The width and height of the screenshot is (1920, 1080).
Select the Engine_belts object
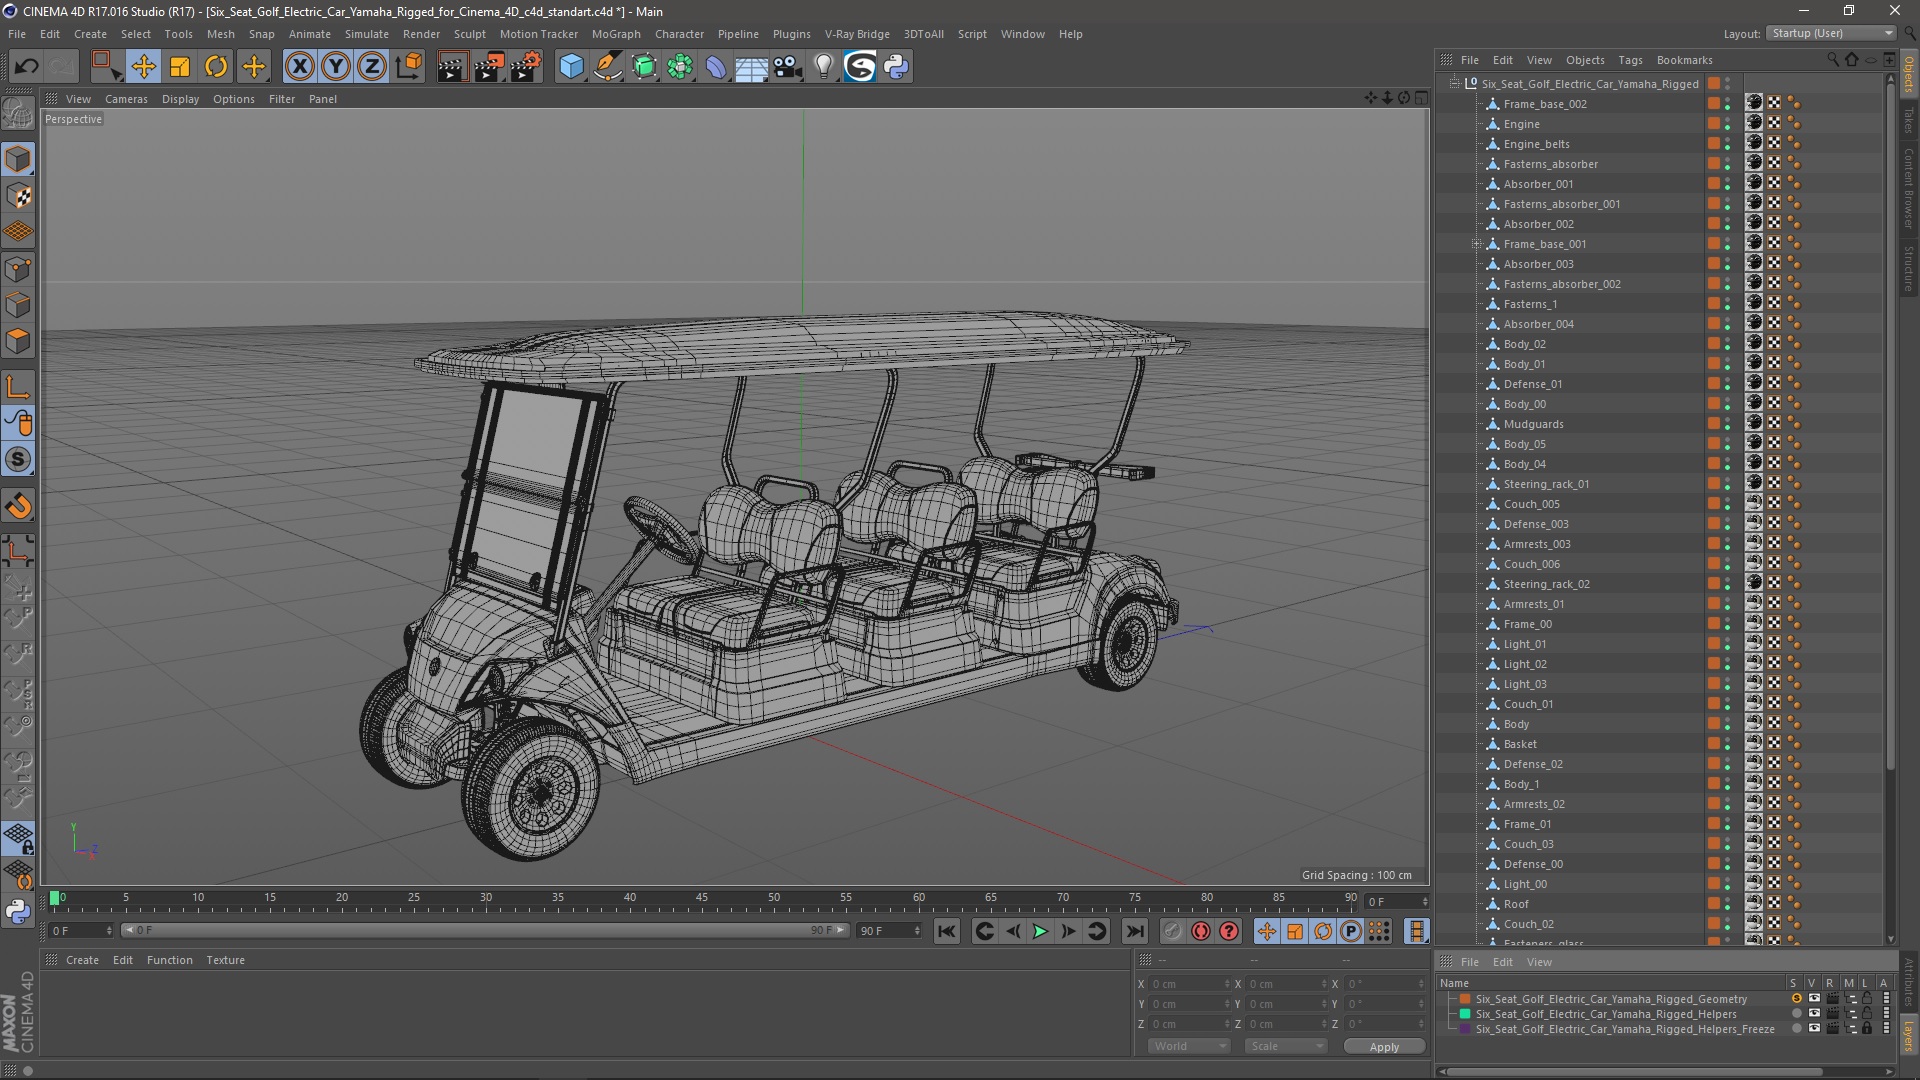pos(1536,144)
